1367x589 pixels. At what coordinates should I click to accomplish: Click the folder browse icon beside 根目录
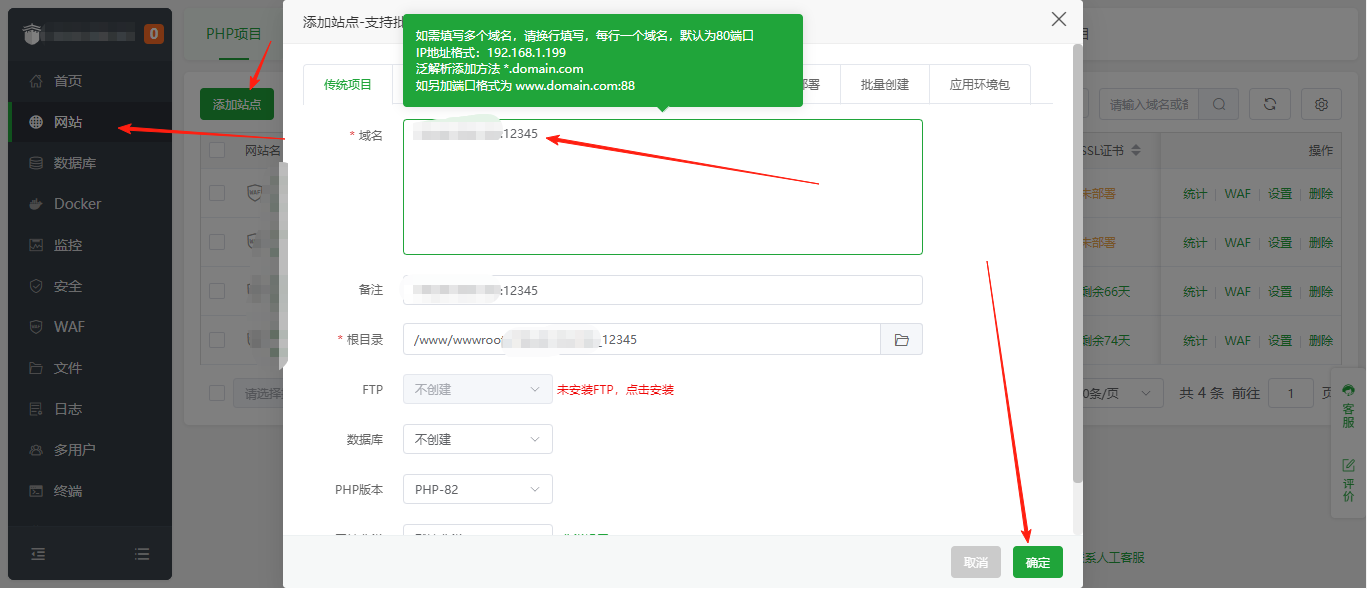pos(902,339)
